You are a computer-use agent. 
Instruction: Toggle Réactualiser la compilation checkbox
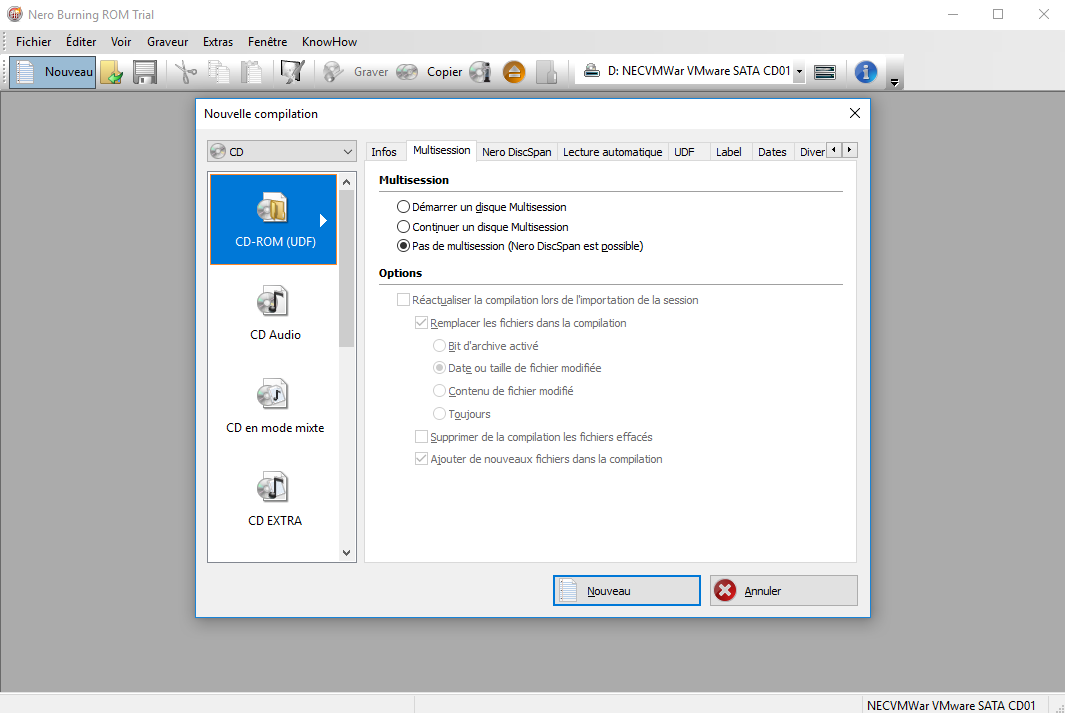[x=403, y=299]
